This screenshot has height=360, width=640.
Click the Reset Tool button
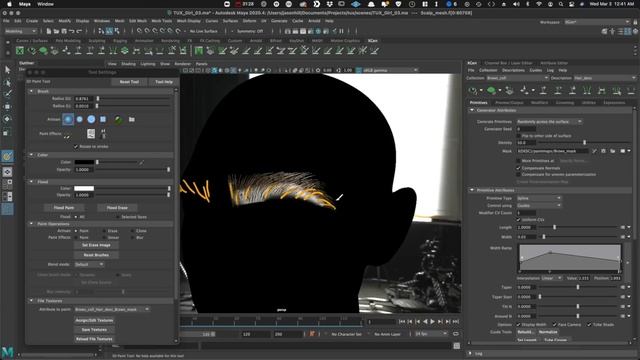point(129,82)
